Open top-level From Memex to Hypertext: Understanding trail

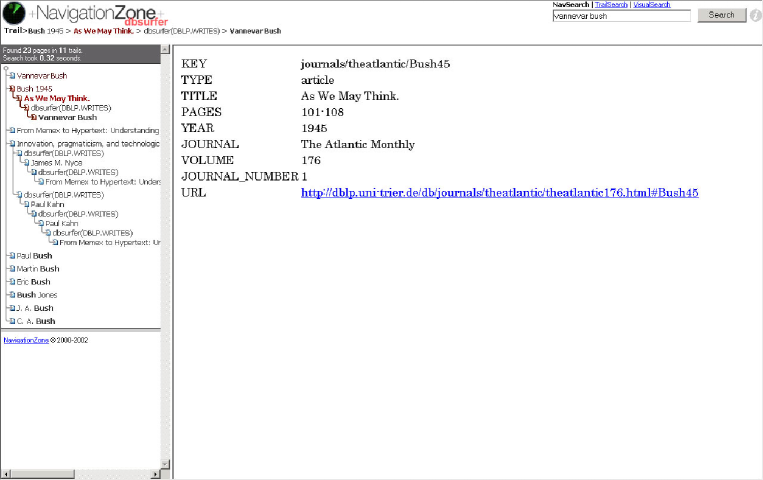click(88, 130)
